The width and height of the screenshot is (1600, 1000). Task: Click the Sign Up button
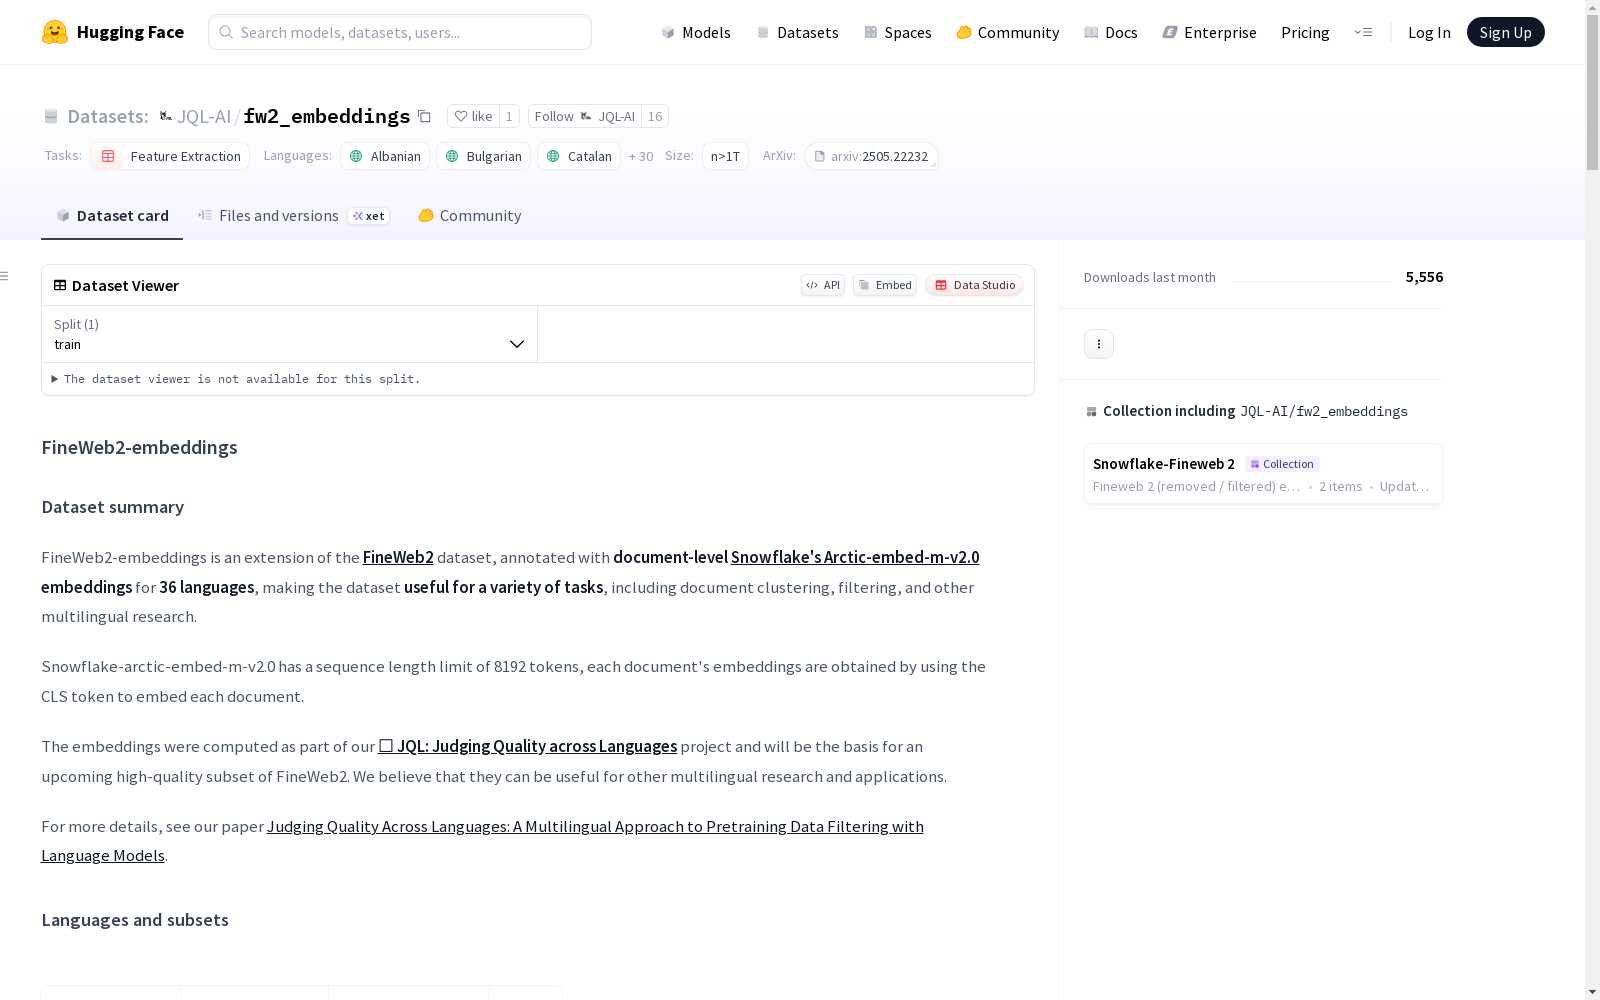1505,32
